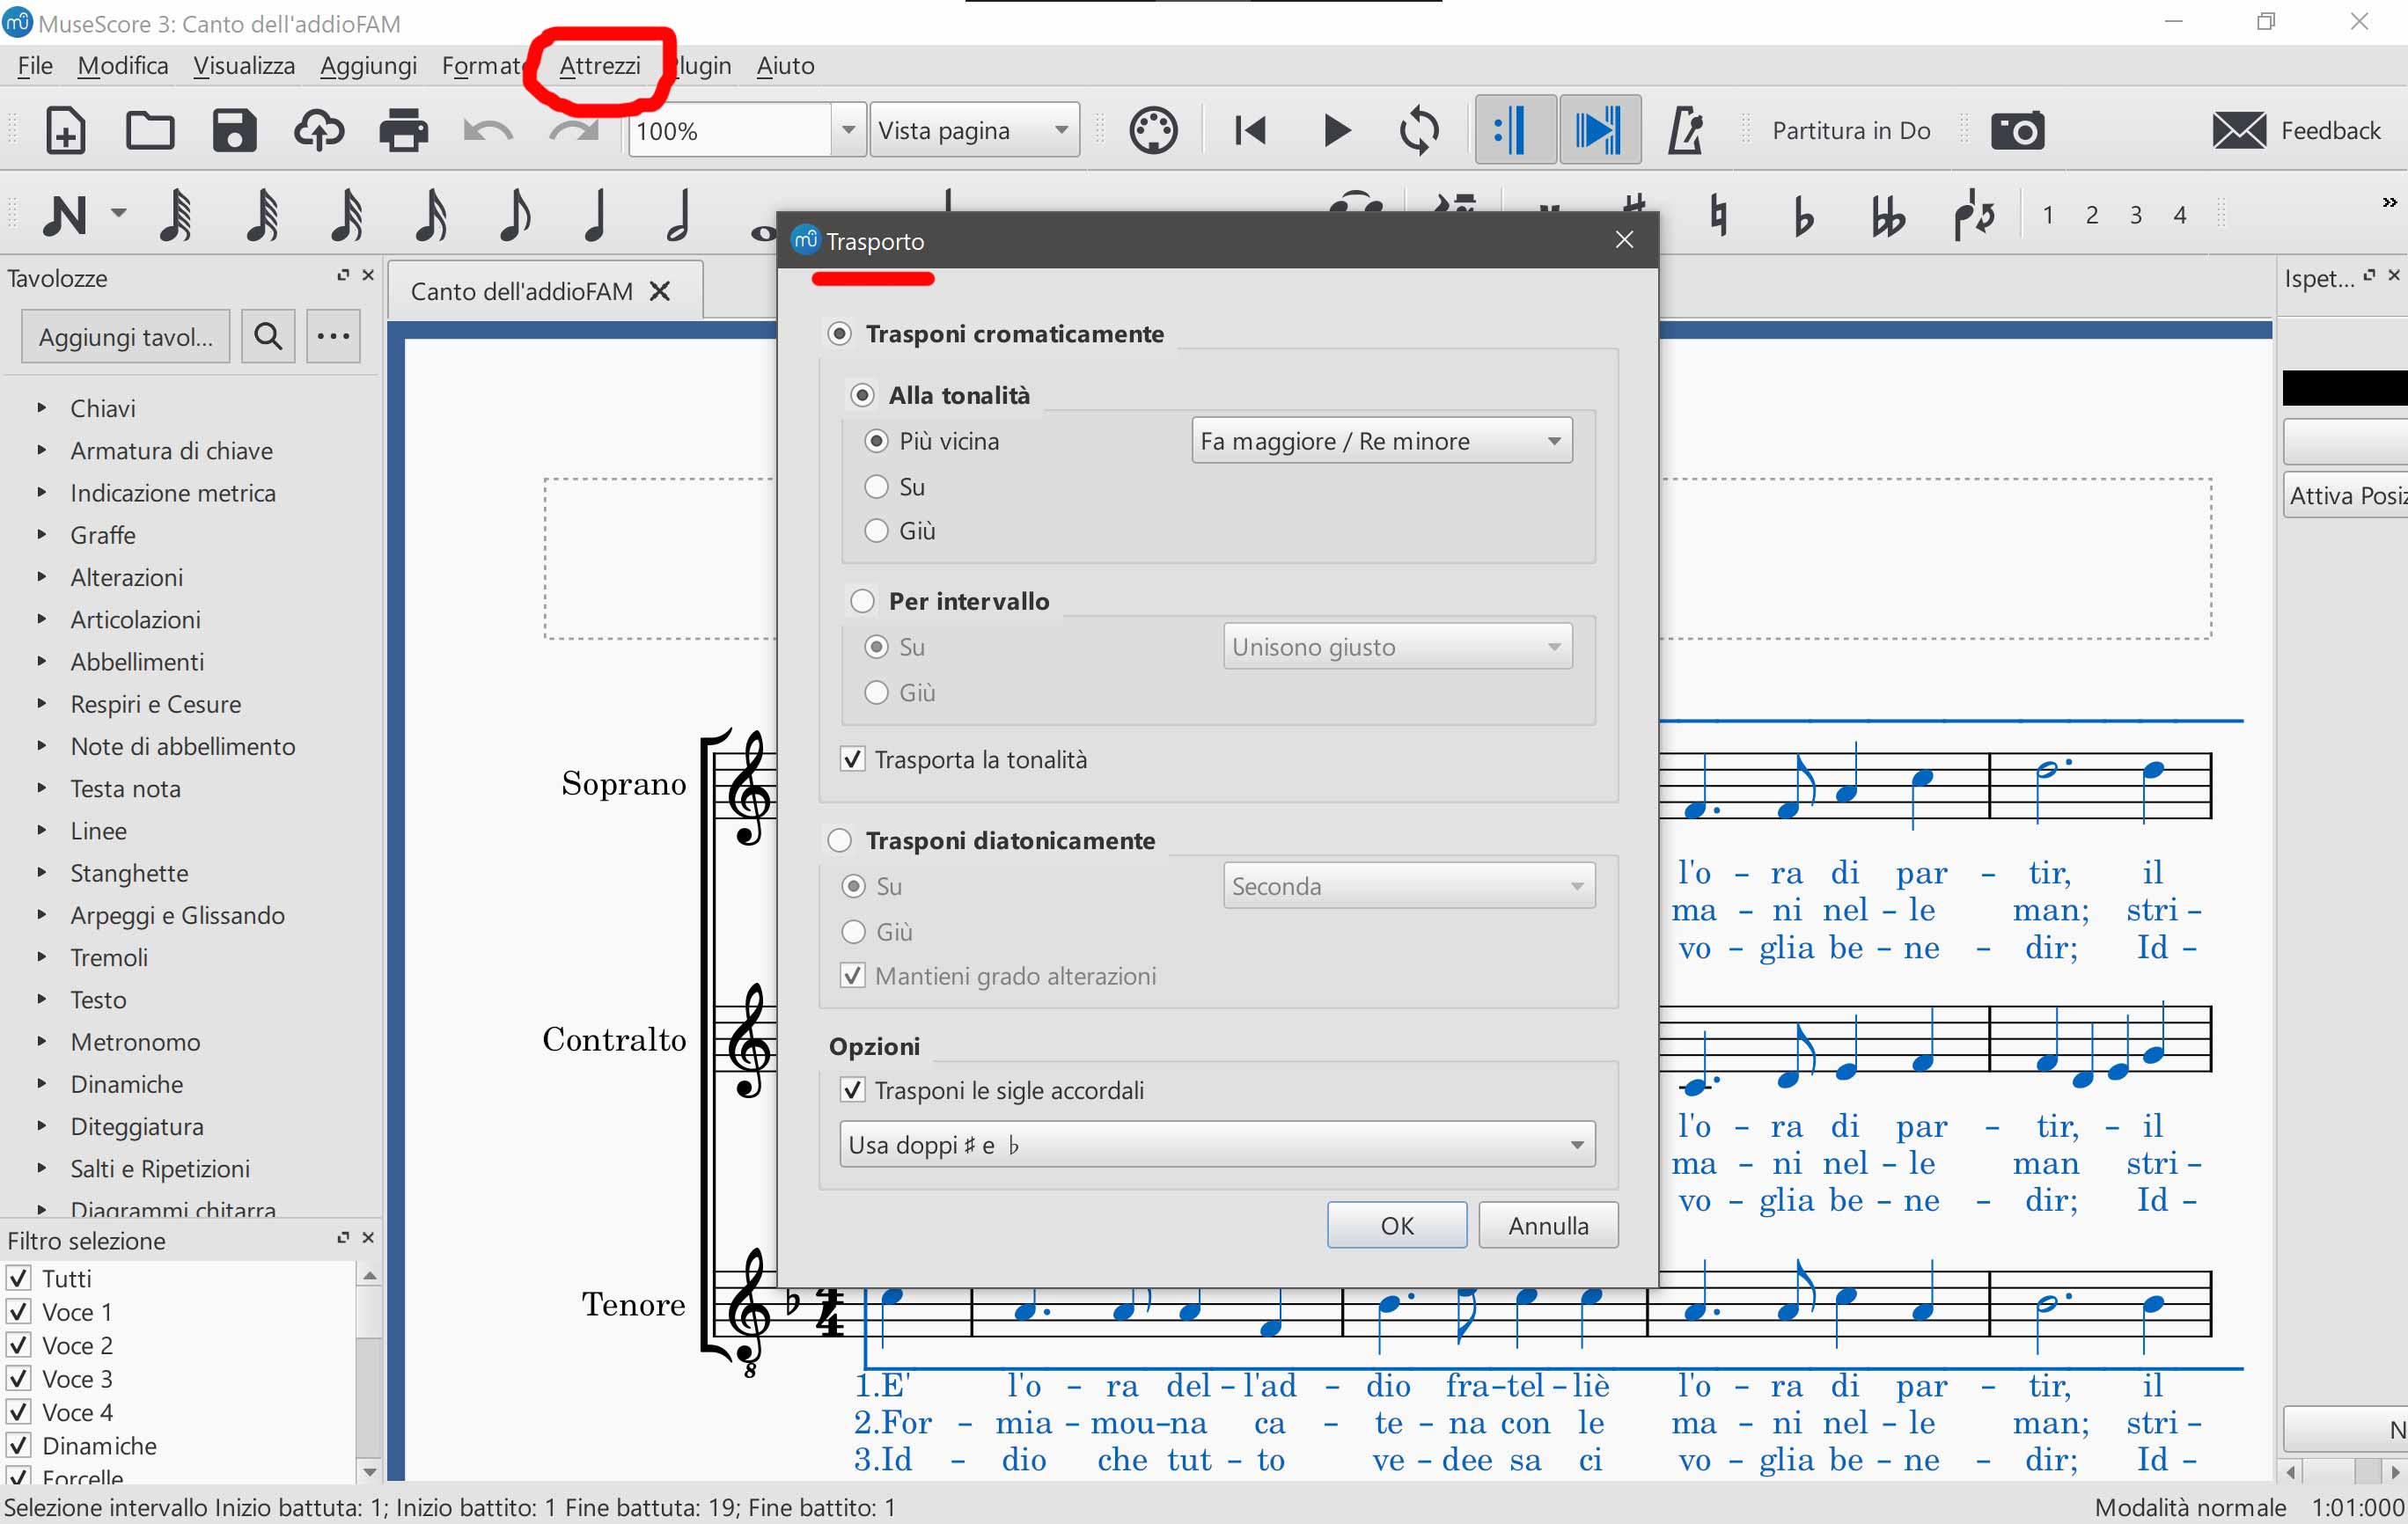Click the upload to cloud icon
2408x1524 pixels.
click(x=319, y=130)
